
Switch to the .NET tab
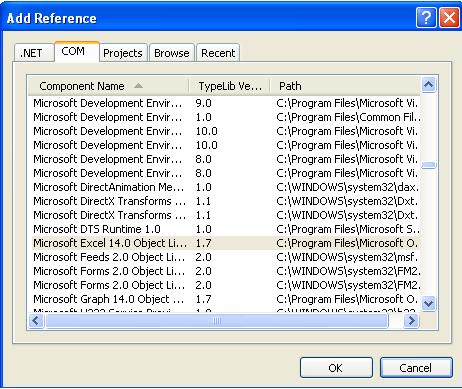(x=34, y=53)
